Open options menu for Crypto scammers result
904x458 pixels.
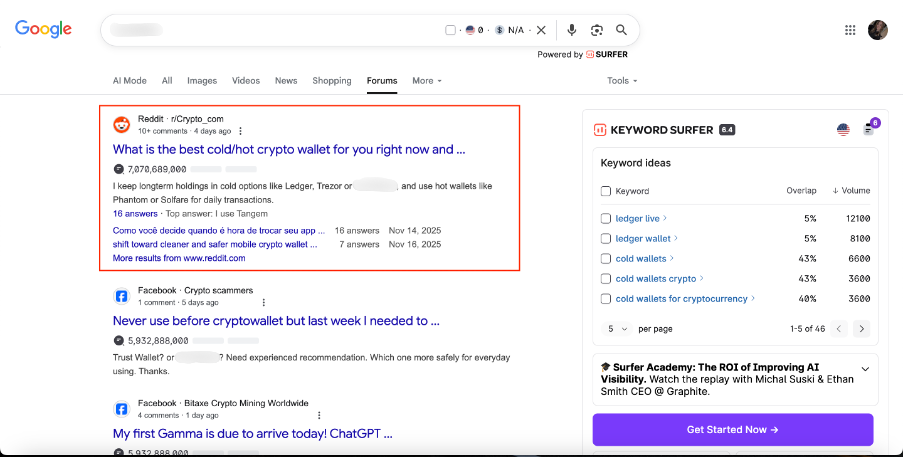click(263, 302)
